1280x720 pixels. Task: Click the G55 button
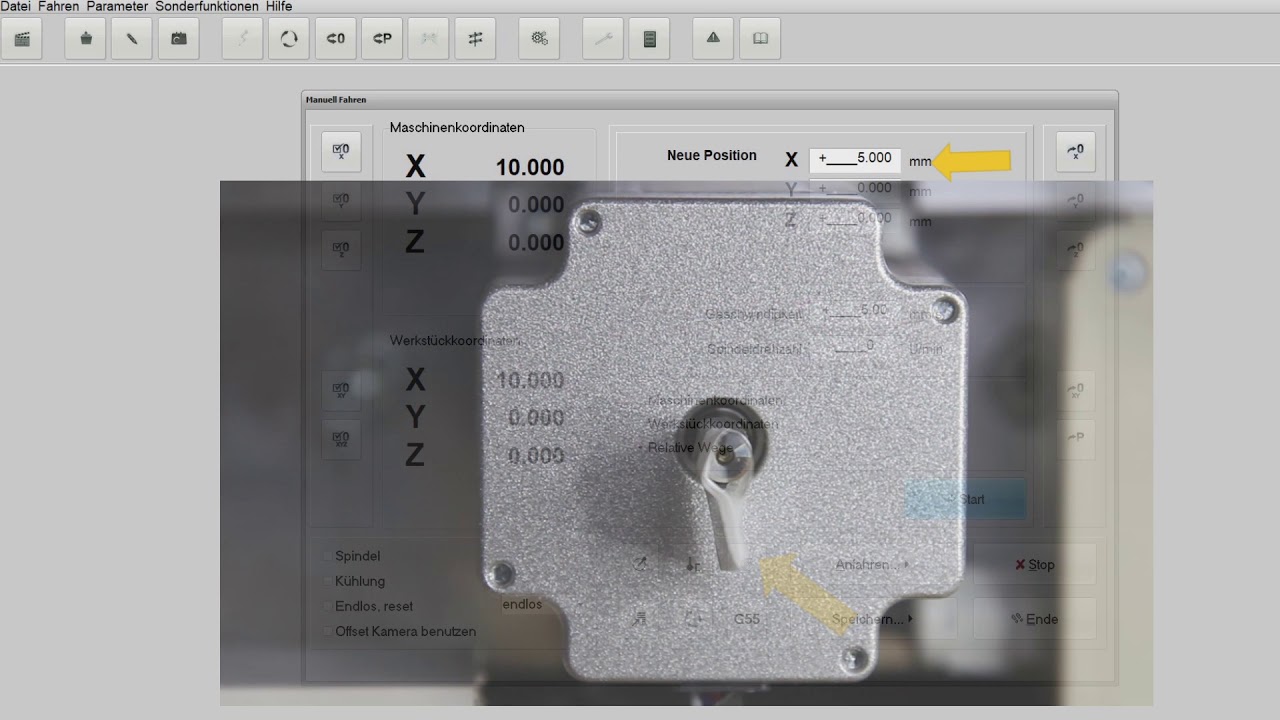pos(747,619)
